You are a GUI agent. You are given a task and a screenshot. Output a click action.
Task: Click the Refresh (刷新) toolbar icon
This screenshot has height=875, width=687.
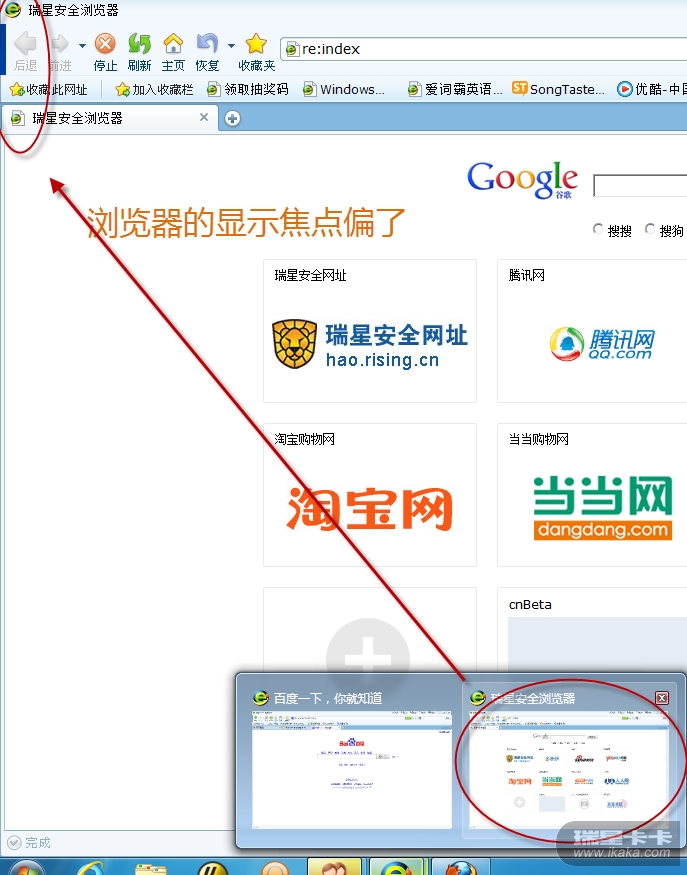click(140, 44)
